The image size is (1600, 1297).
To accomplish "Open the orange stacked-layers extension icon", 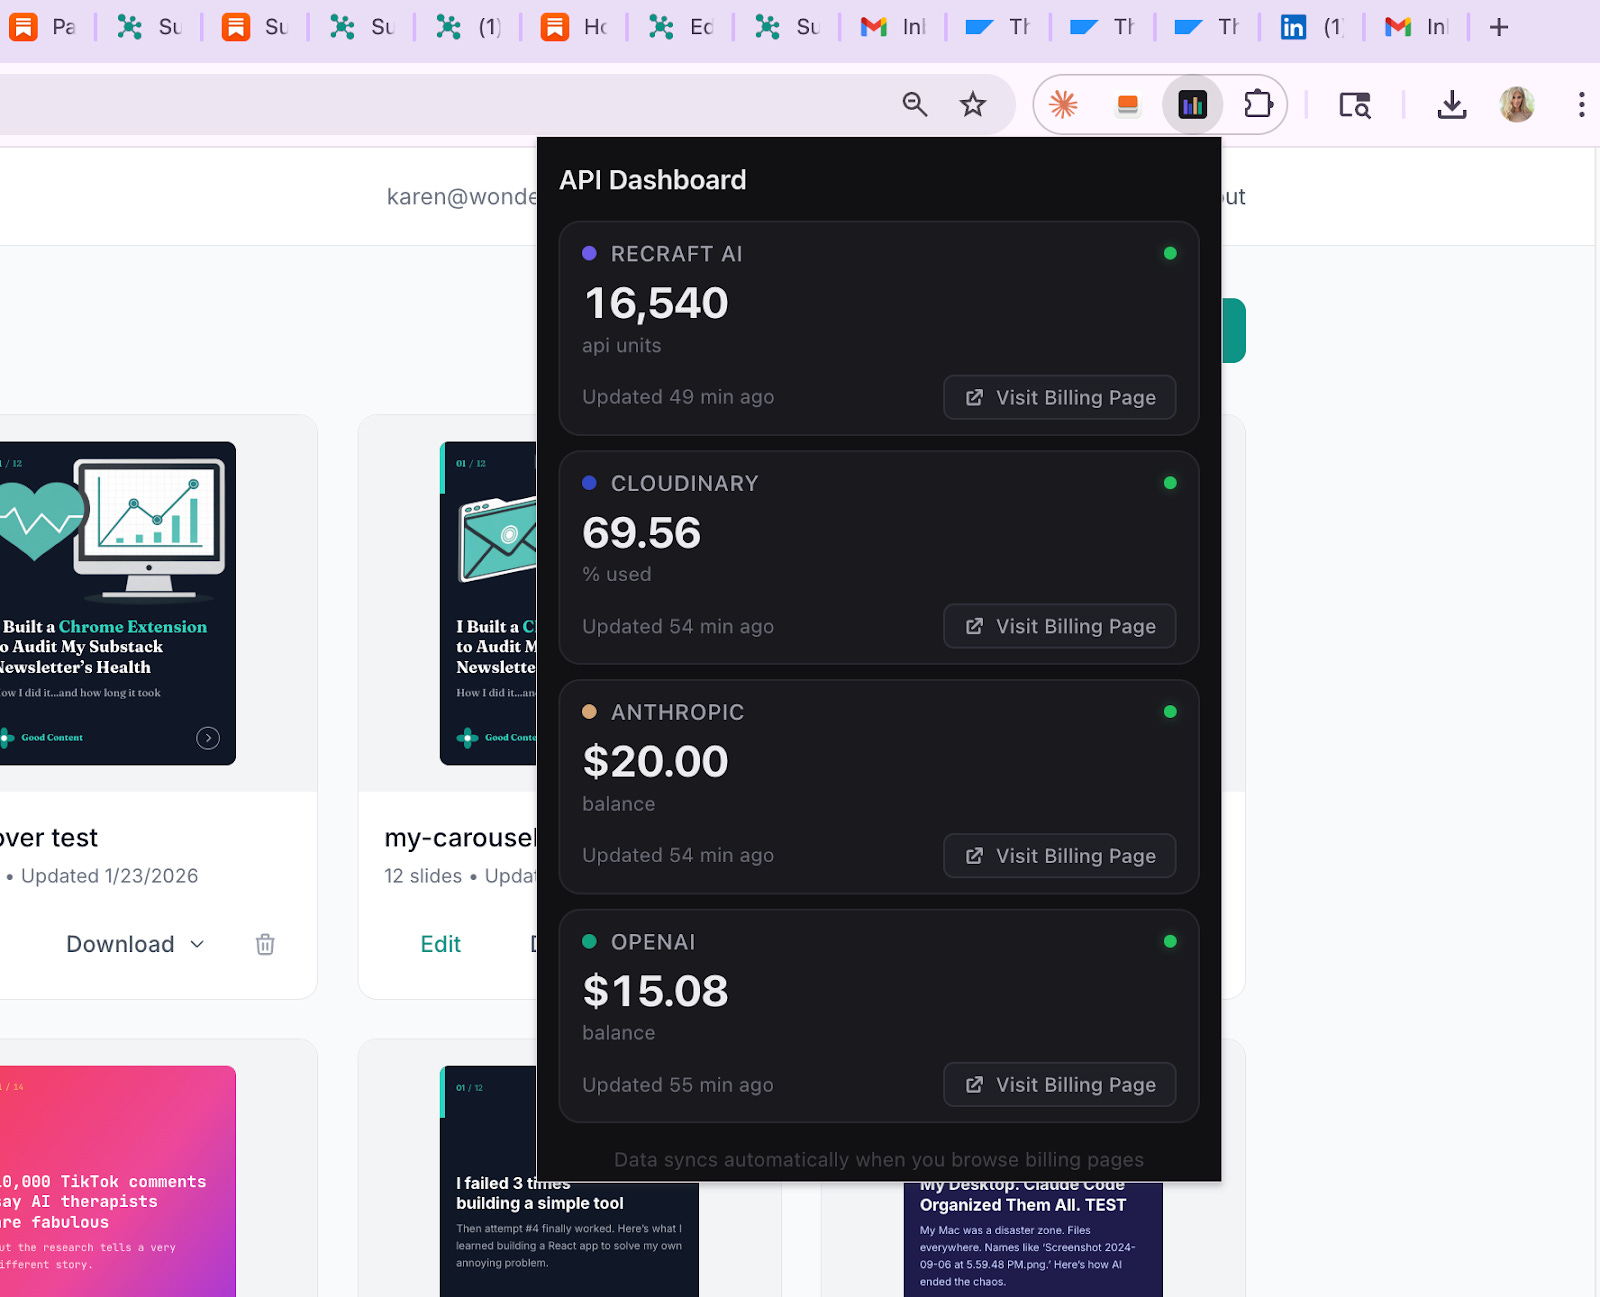I will pyautogui.click(x=1128, y=105).
